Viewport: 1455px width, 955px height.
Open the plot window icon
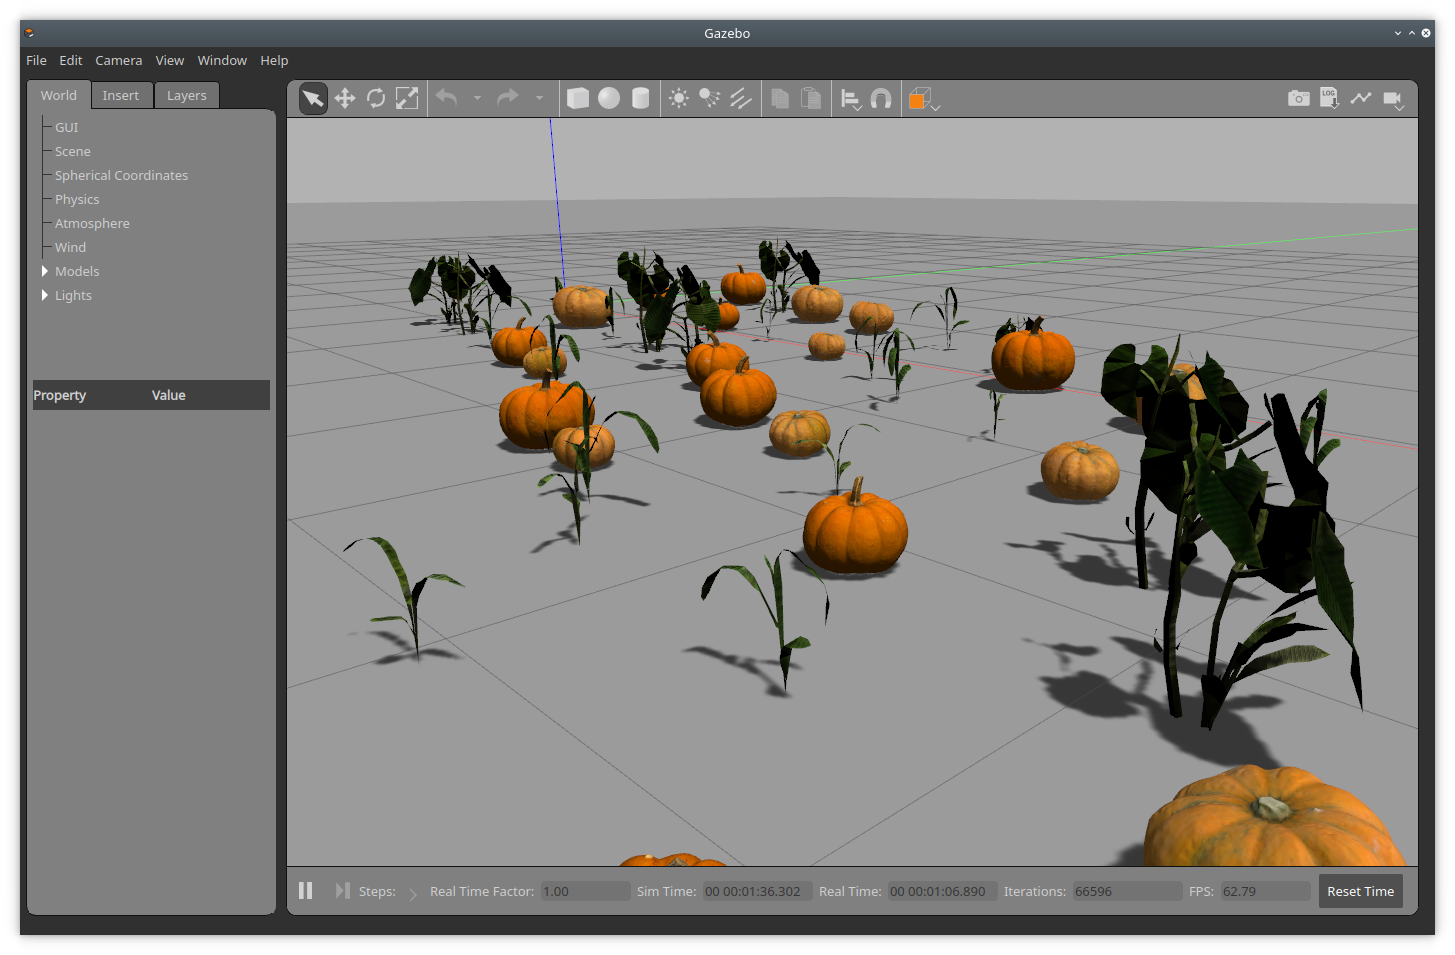point(1360,98)
